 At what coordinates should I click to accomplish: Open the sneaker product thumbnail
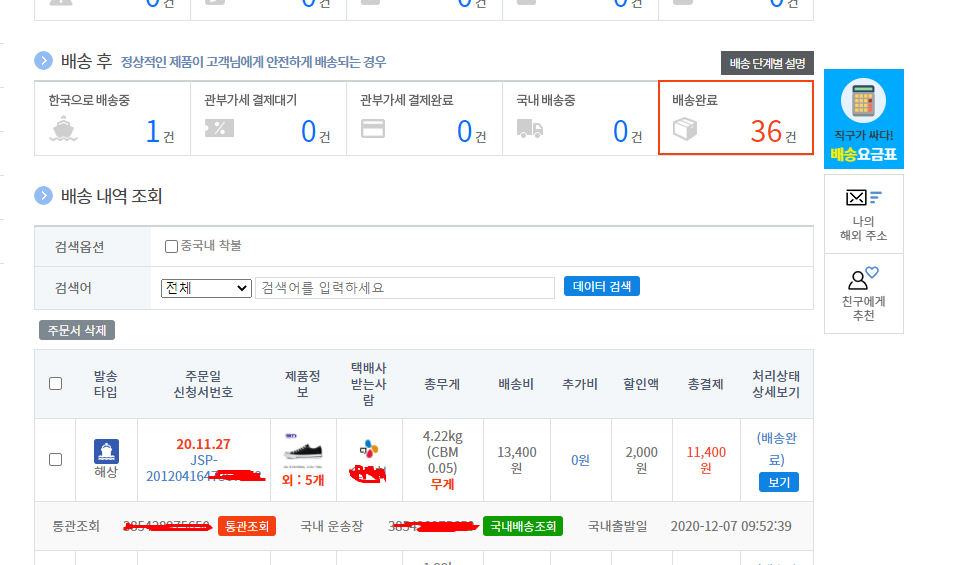point(303,450)
